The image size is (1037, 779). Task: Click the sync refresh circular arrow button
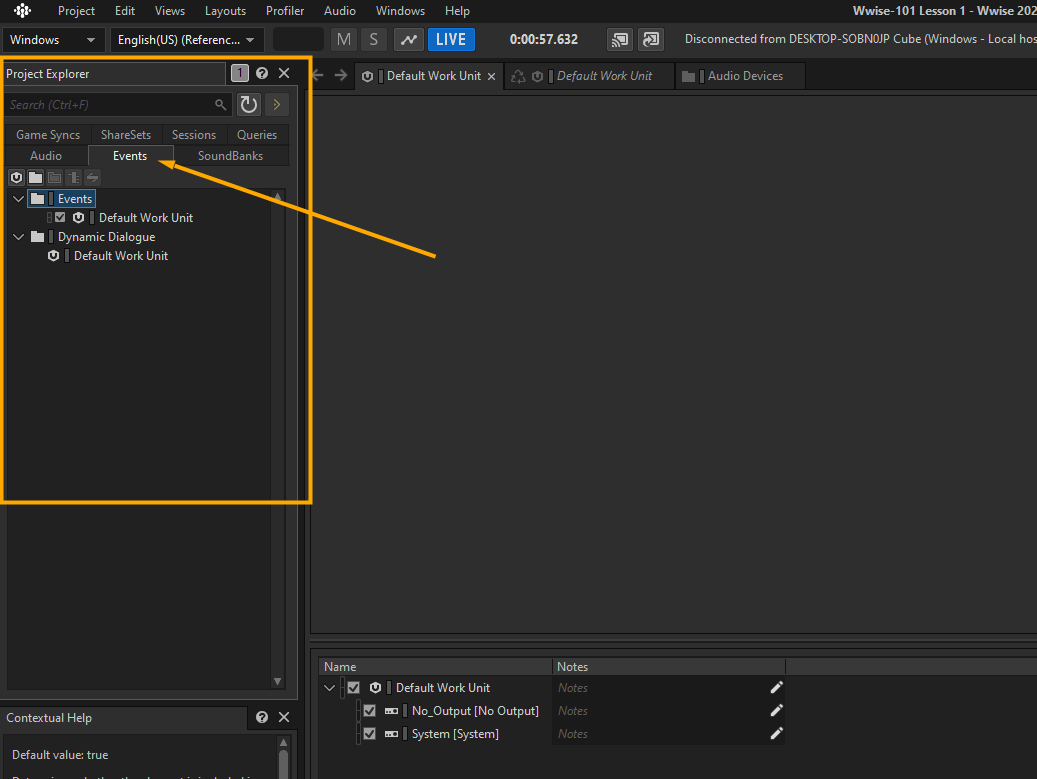(x=249, y=104)
